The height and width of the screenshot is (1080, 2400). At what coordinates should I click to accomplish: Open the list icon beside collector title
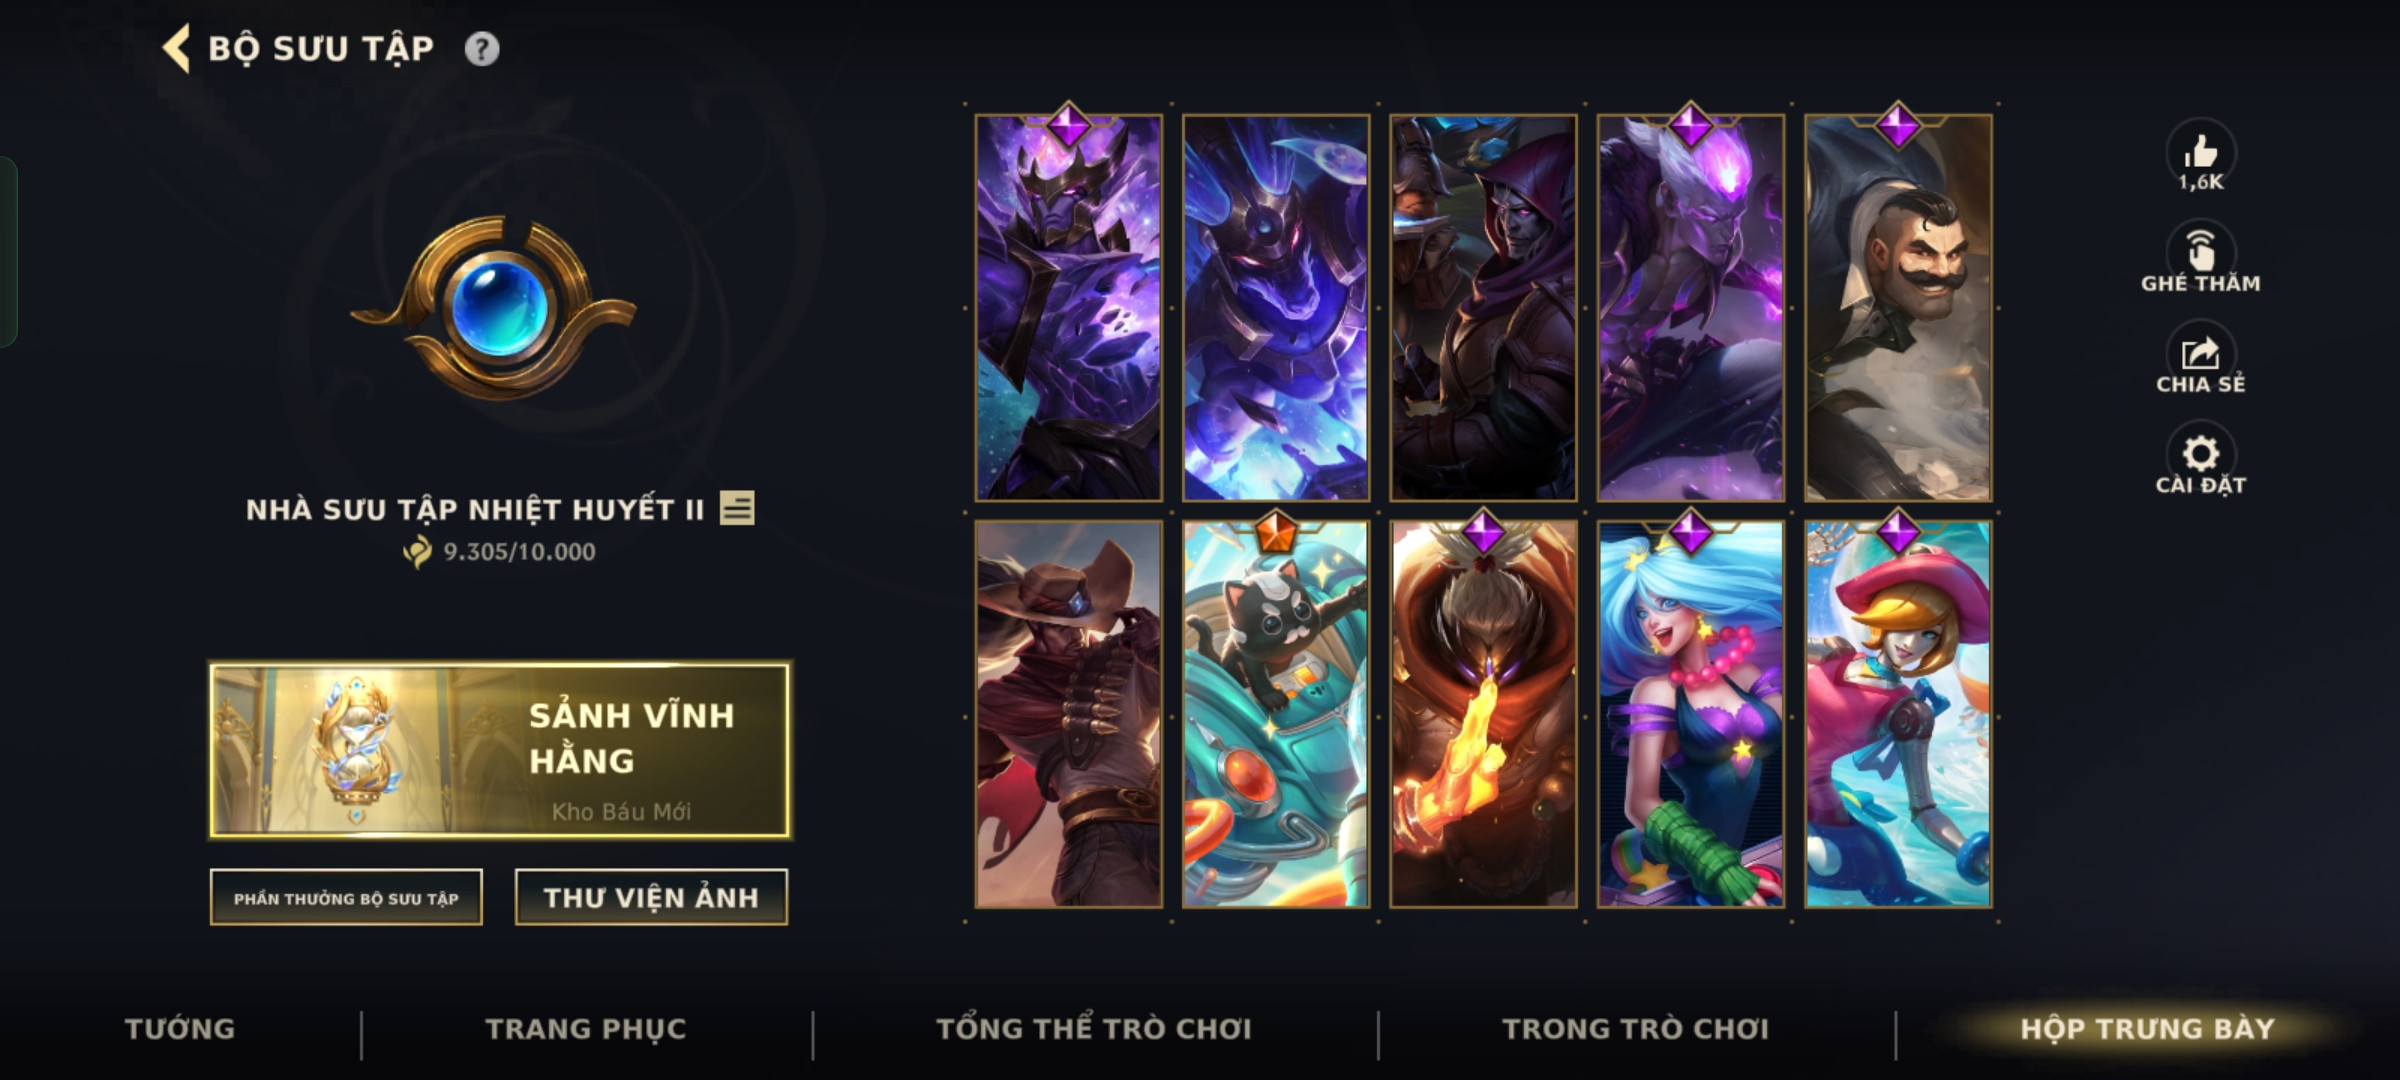[x=737, y=508]
